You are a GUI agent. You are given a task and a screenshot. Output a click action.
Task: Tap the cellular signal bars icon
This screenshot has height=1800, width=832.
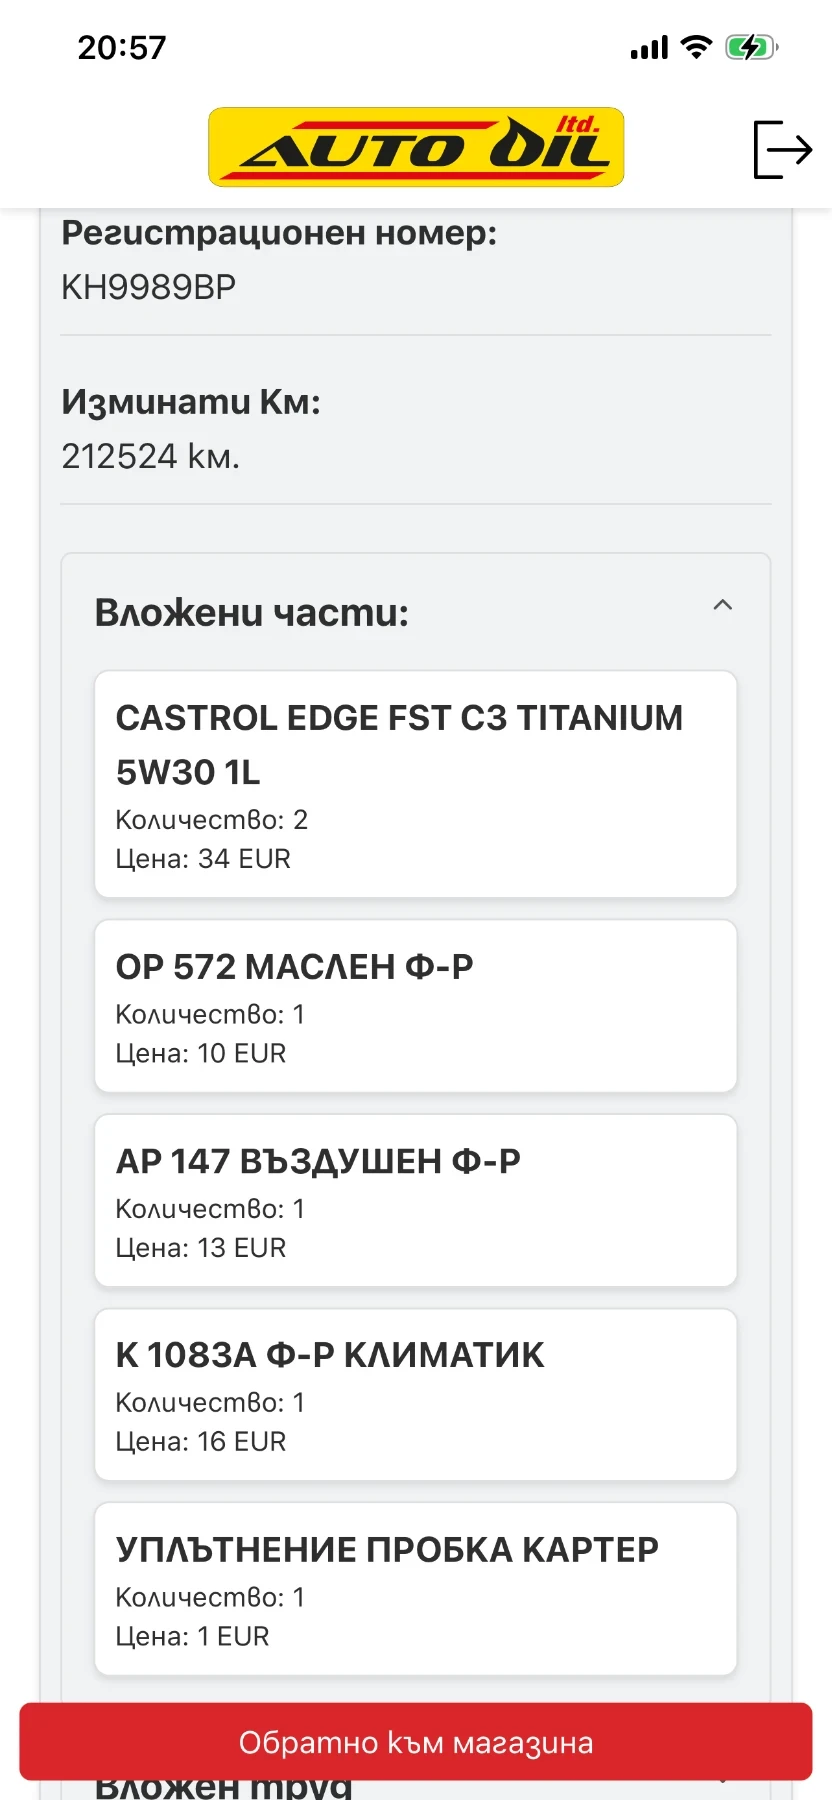[x=649, y=48]
